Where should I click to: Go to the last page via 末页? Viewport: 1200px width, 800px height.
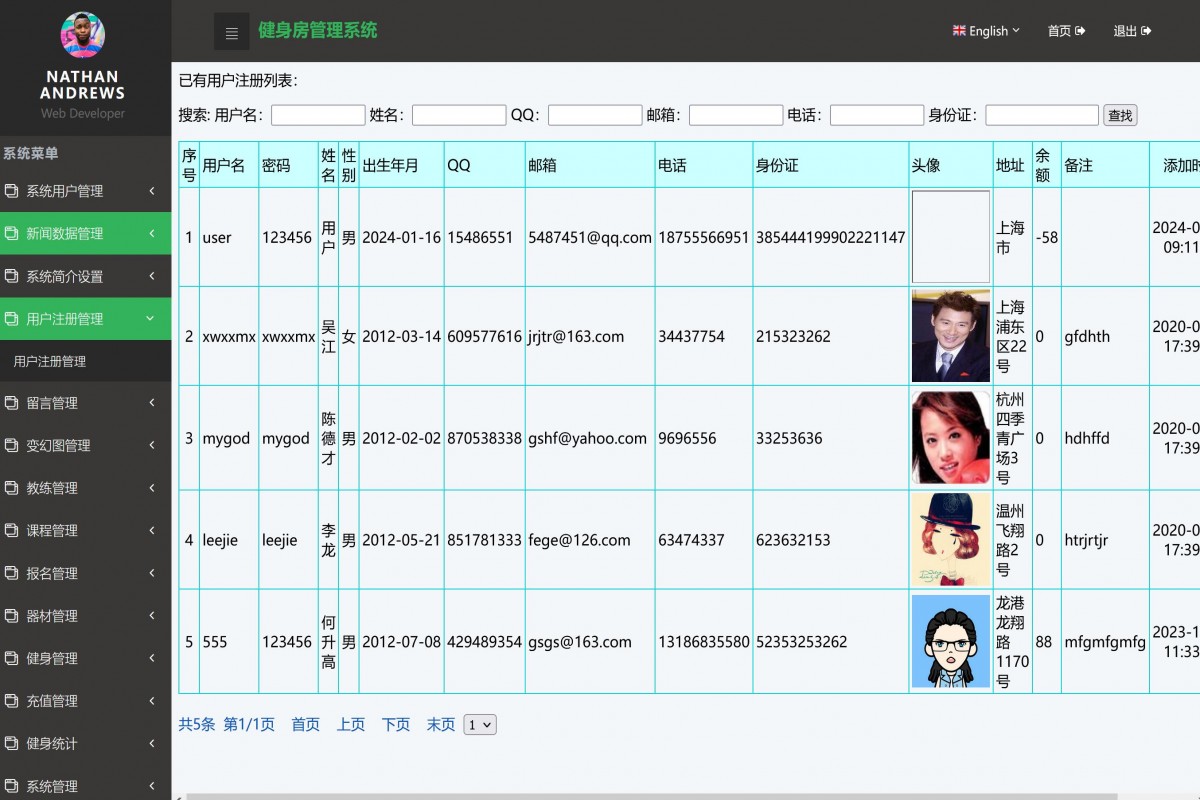click(x=440, y=724)
